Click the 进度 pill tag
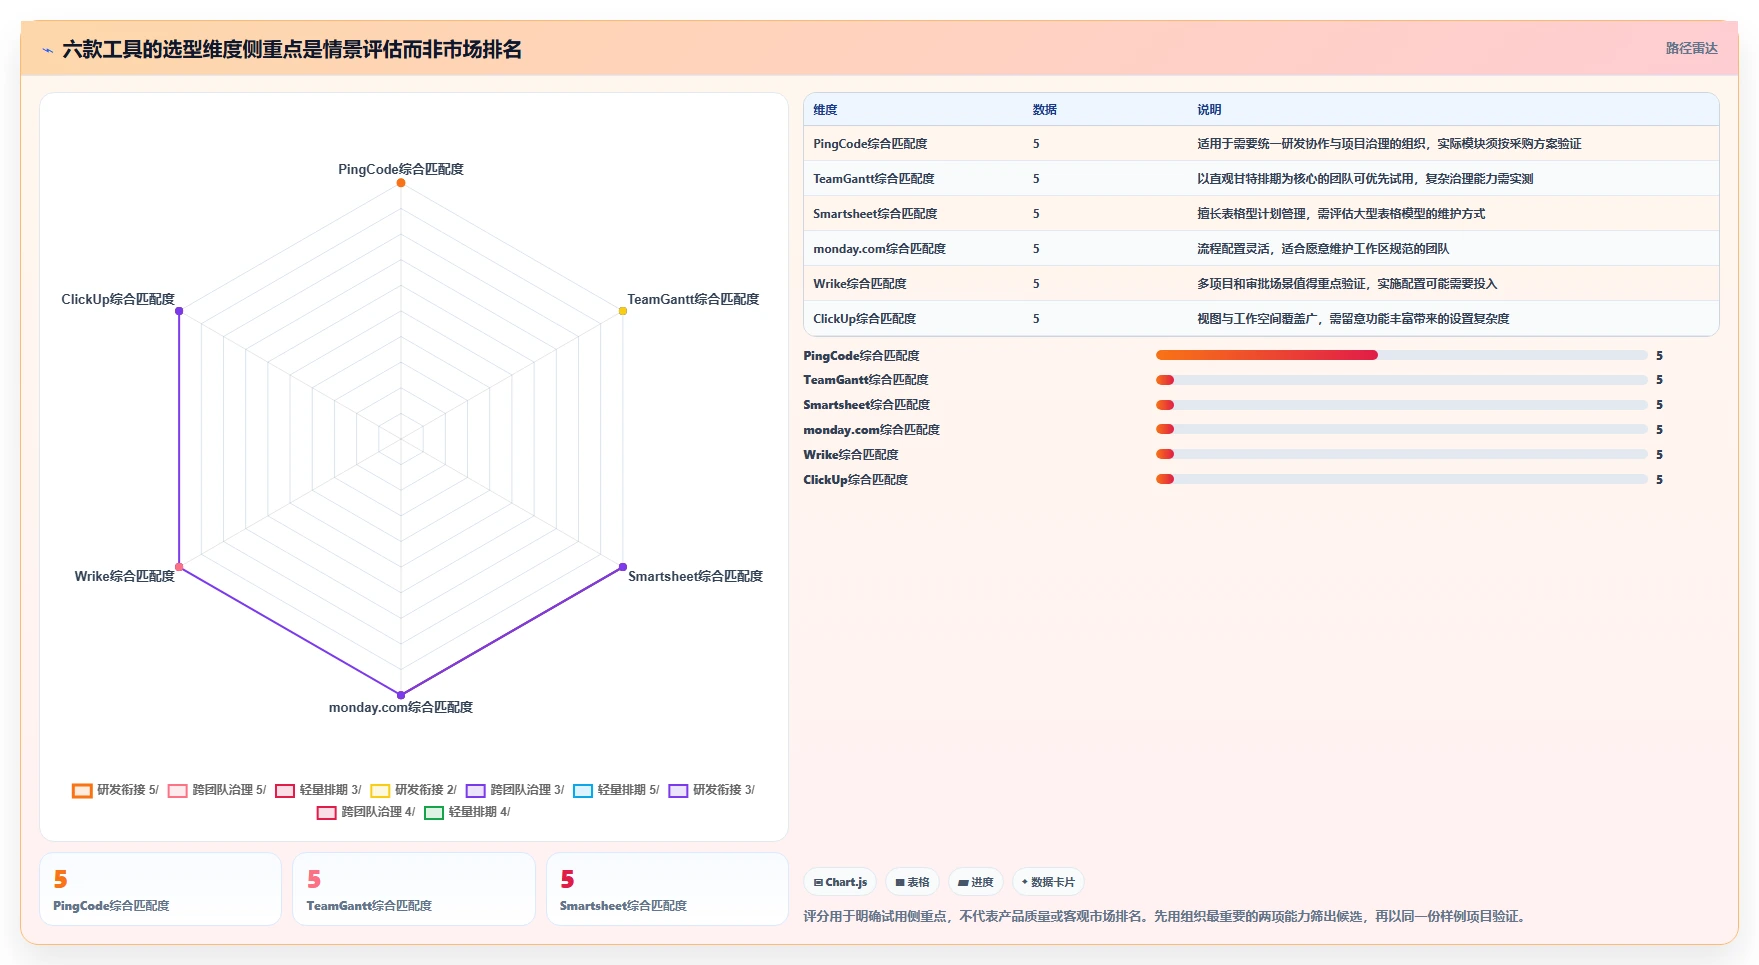The image size is (1759, 965). pyautogui.click(x=975, y=882)
